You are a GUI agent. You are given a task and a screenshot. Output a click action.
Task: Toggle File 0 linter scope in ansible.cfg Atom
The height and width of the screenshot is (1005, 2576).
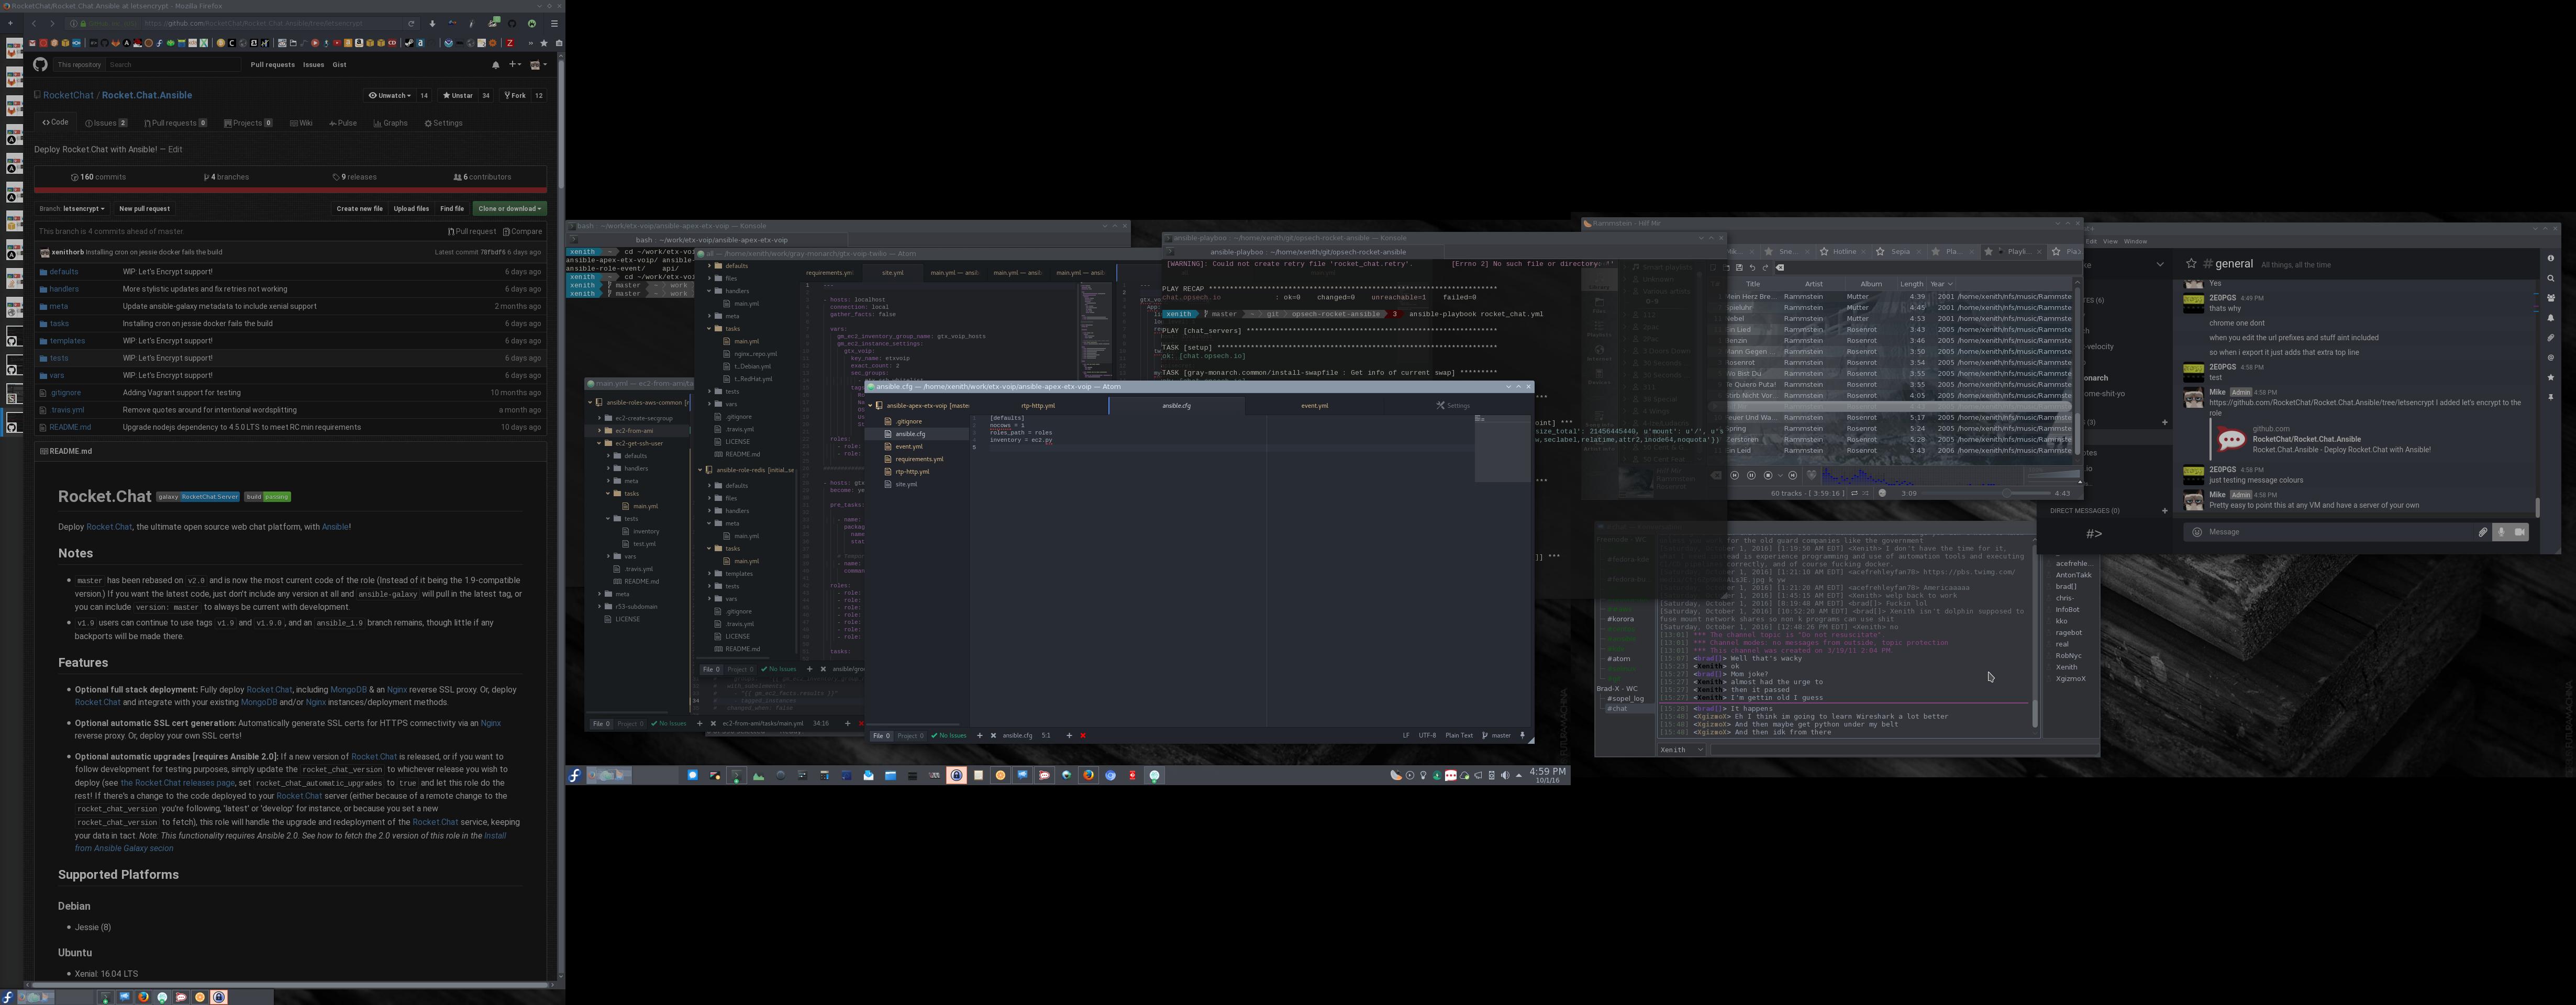point(881,735)
